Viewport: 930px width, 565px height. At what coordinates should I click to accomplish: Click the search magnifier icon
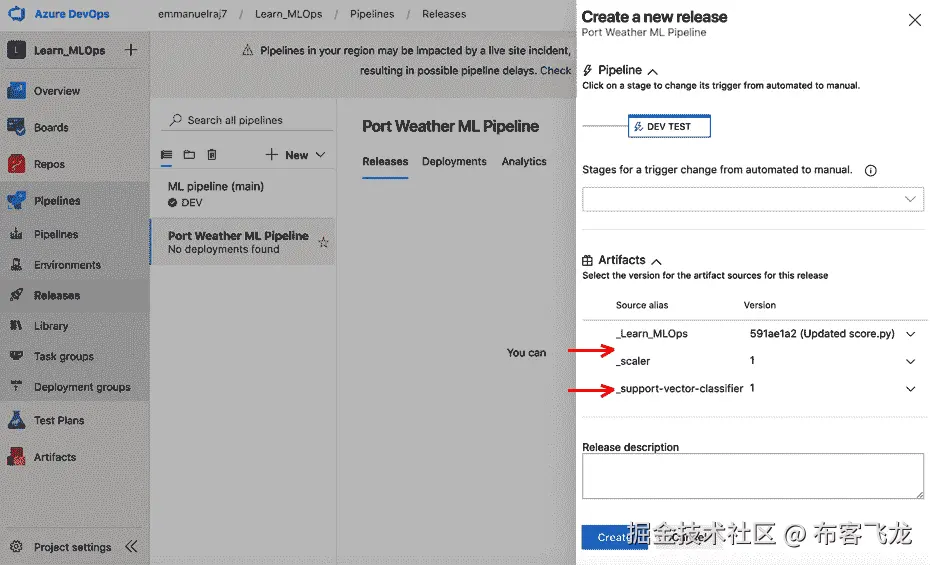click(175, 120)
